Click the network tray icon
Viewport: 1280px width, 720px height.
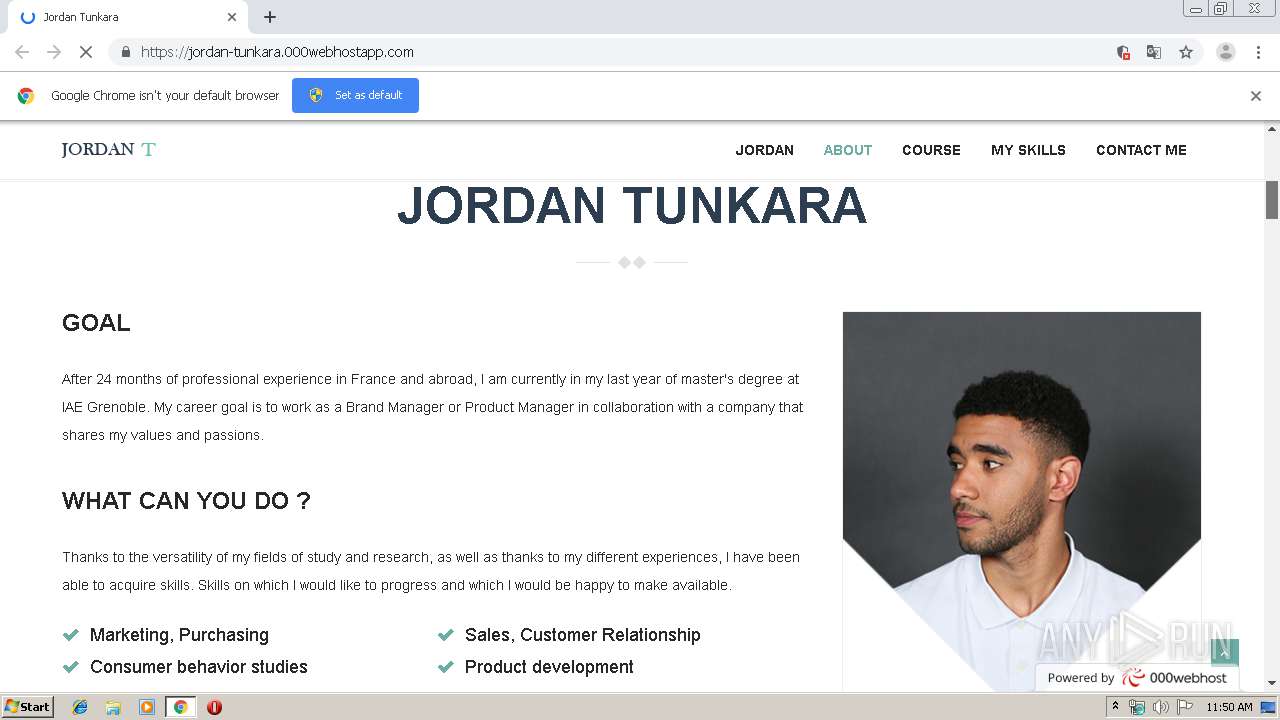[1137, 707]
